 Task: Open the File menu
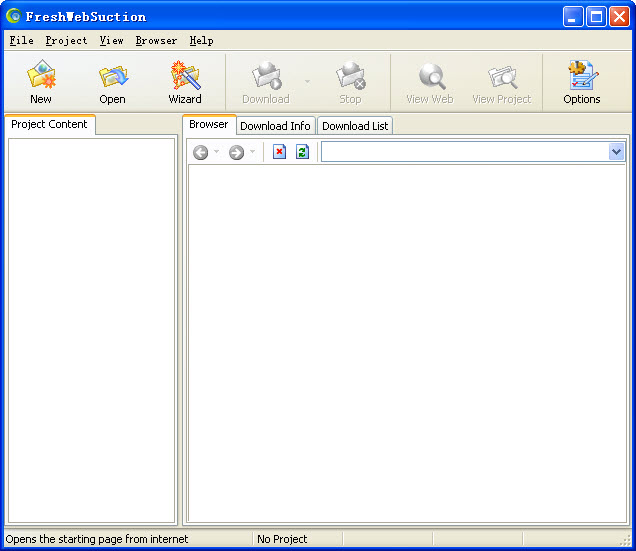(21, 41)
